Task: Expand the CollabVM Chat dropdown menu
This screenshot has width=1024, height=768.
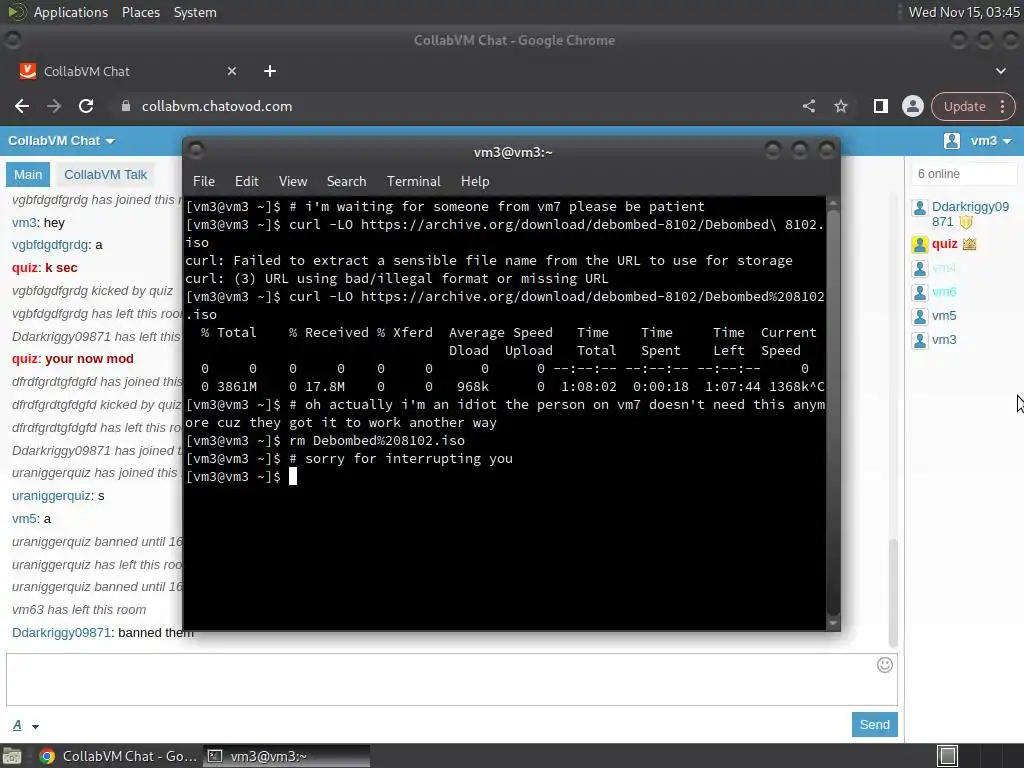Action: click(61, 141)
